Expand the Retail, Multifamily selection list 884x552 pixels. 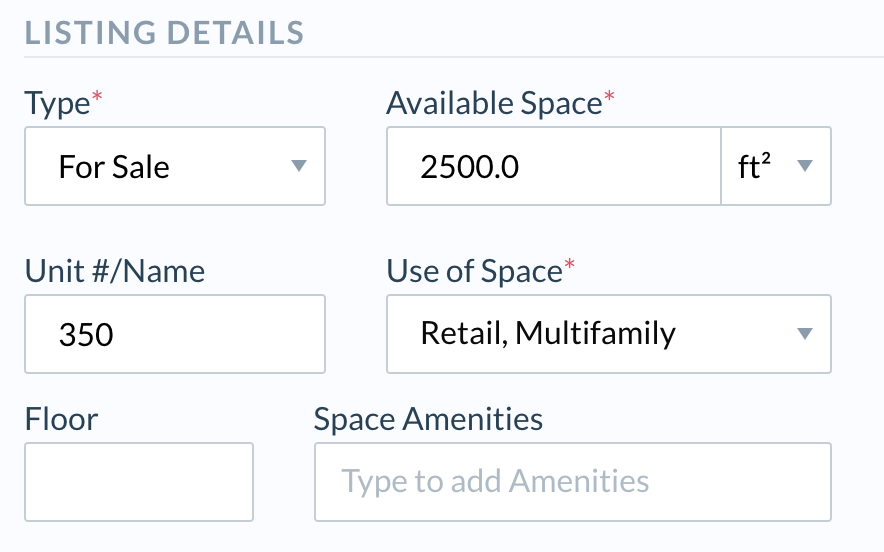pos(608,334)
